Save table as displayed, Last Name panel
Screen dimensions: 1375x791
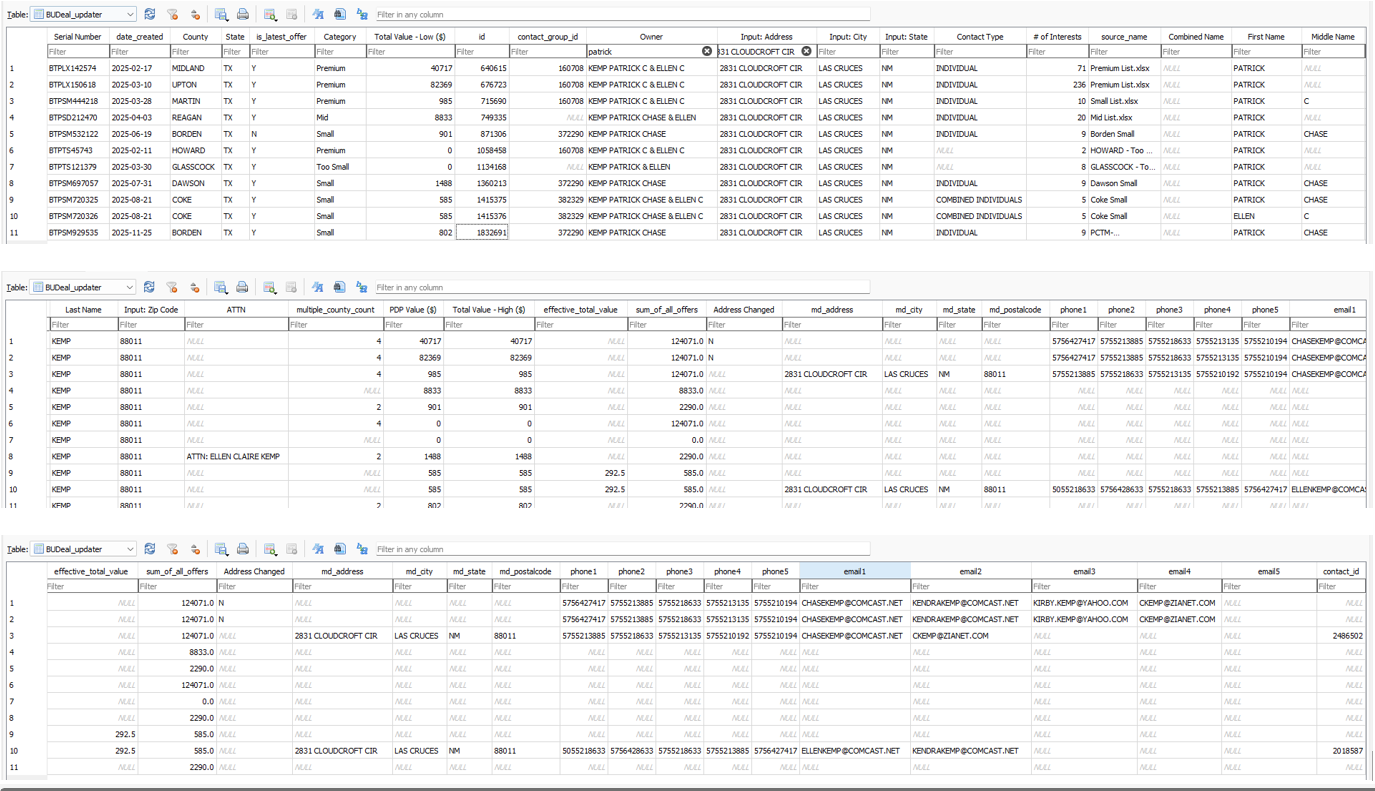220,287
